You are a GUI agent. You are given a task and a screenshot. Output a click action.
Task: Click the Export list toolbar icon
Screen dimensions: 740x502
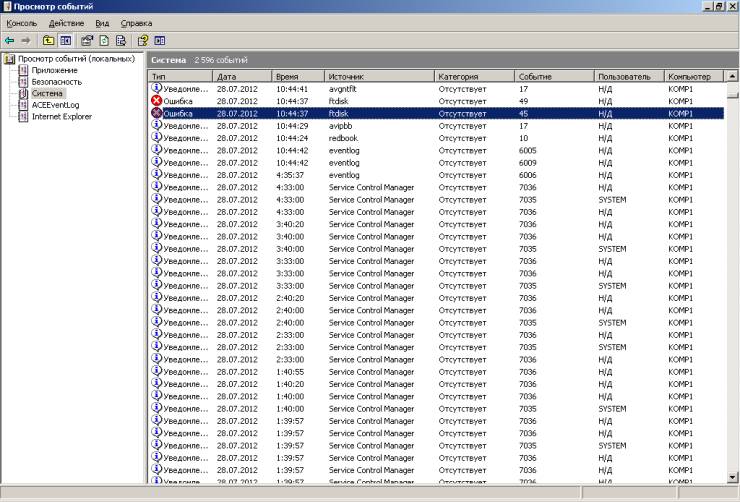click(x=121, y=41)
